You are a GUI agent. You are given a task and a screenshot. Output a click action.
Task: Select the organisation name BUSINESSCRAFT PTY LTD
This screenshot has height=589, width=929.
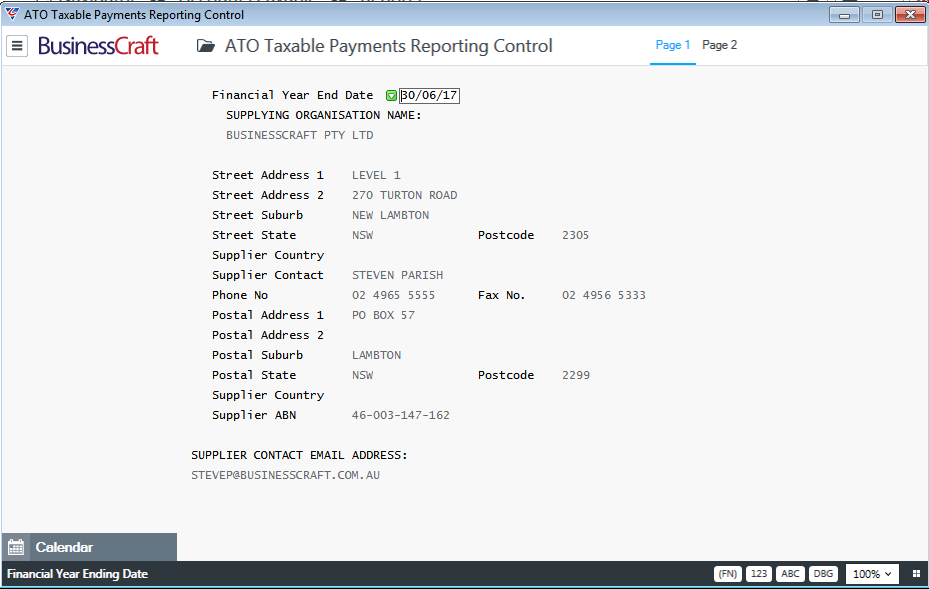(300, 135)
